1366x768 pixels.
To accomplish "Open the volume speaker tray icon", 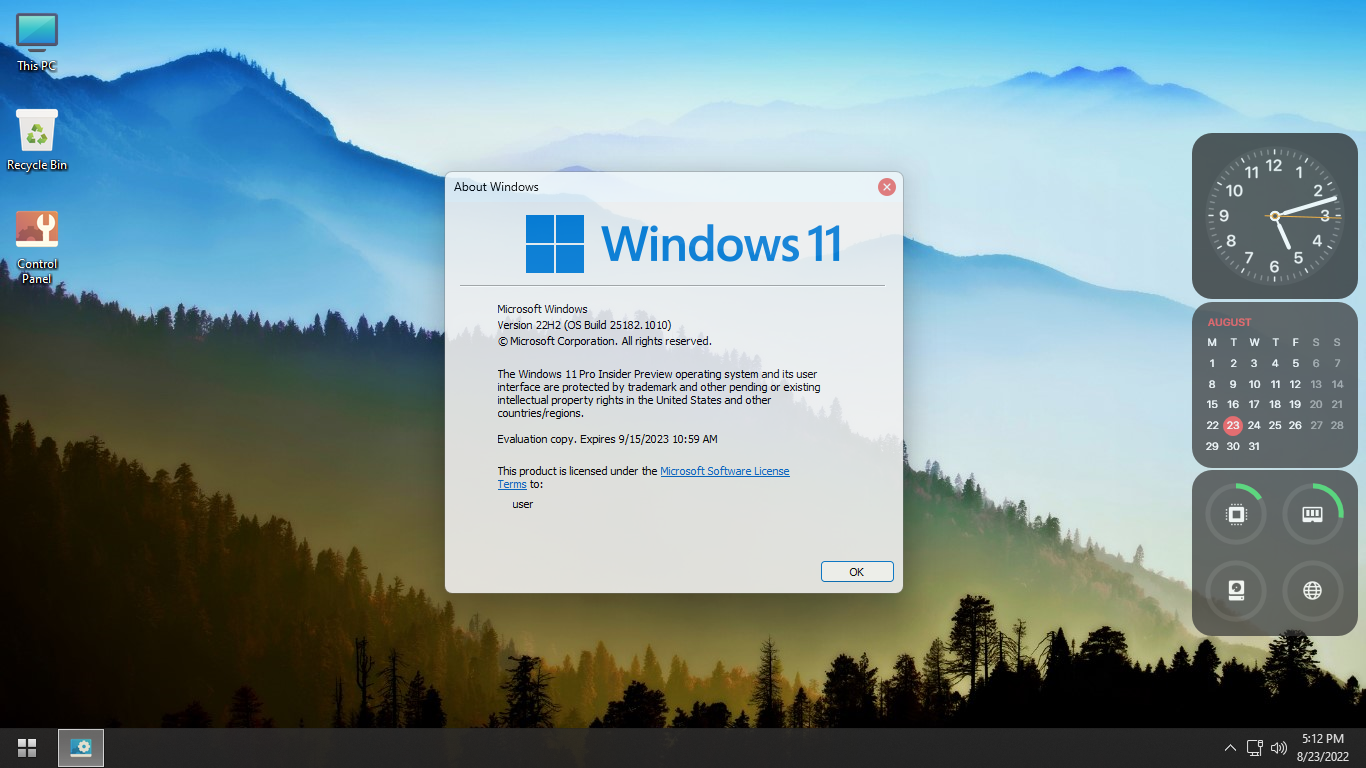I will pyautogui.click(x=1279, y=747).
